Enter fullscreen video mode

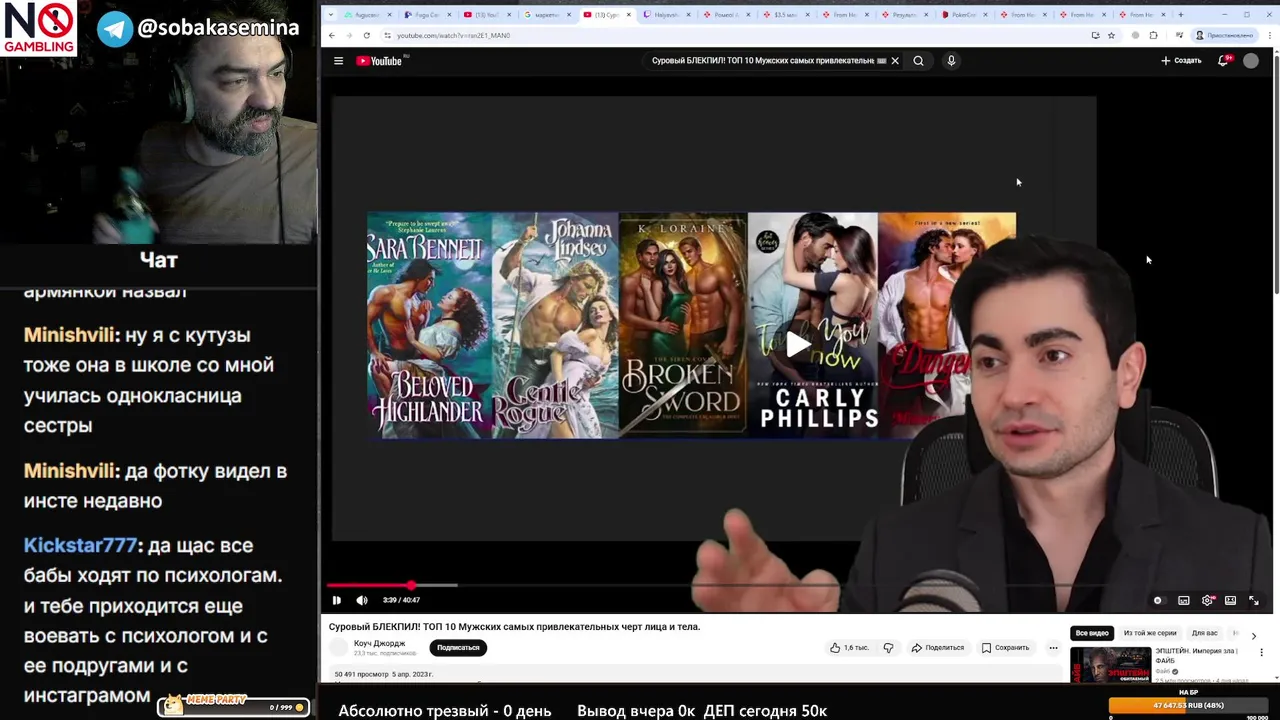(x=1254, y=600)
